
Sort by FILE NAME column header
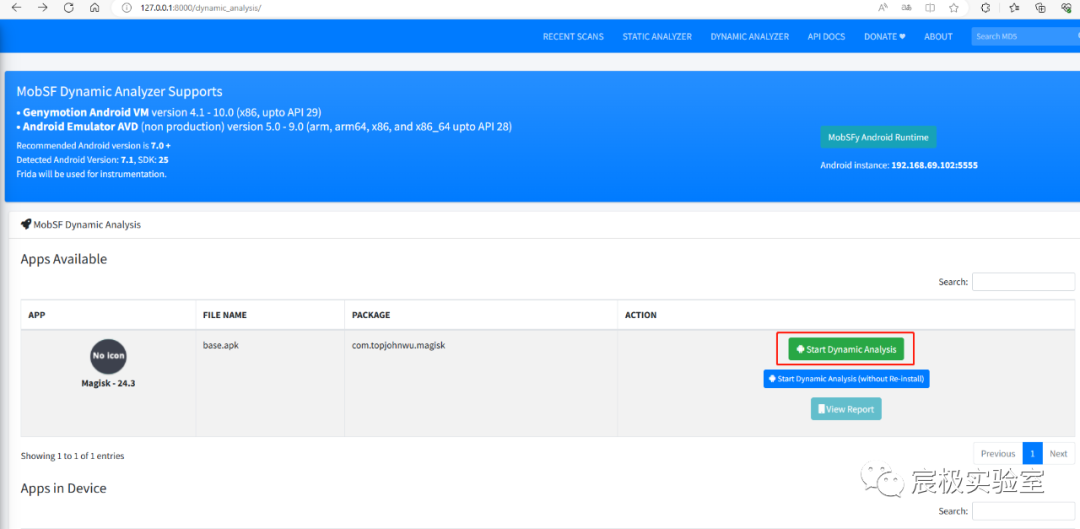[270, 315]
